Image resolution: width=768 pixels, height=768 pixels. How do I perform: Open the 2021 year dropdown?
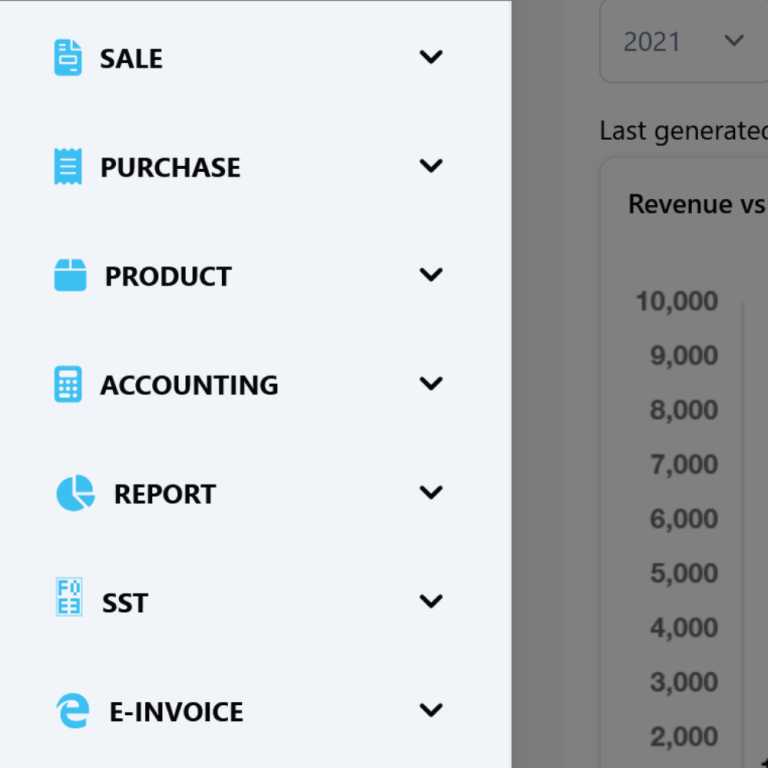tap(684, 42)
